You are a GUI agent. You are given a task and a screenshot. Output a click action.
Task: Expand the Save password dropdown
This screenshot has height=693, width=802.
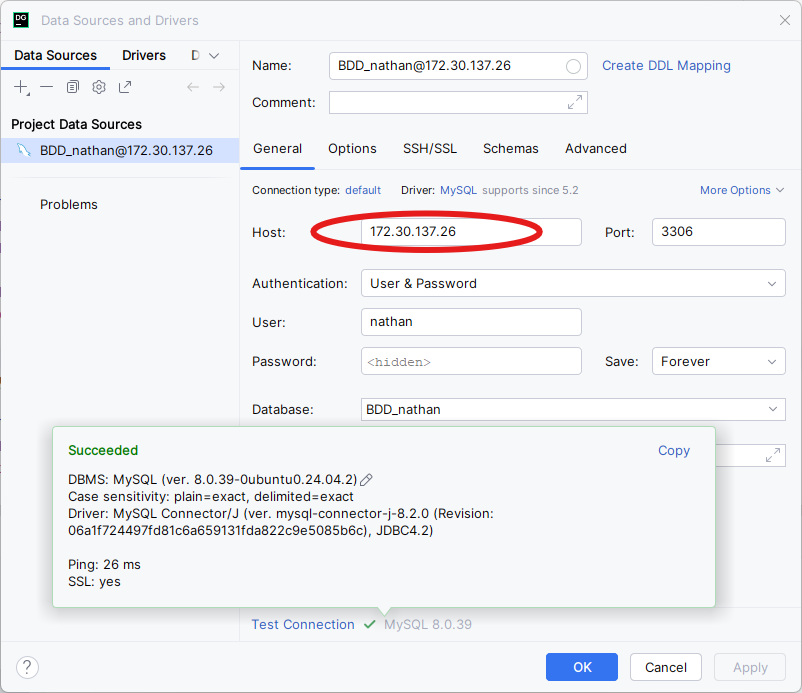coord(718,362)
